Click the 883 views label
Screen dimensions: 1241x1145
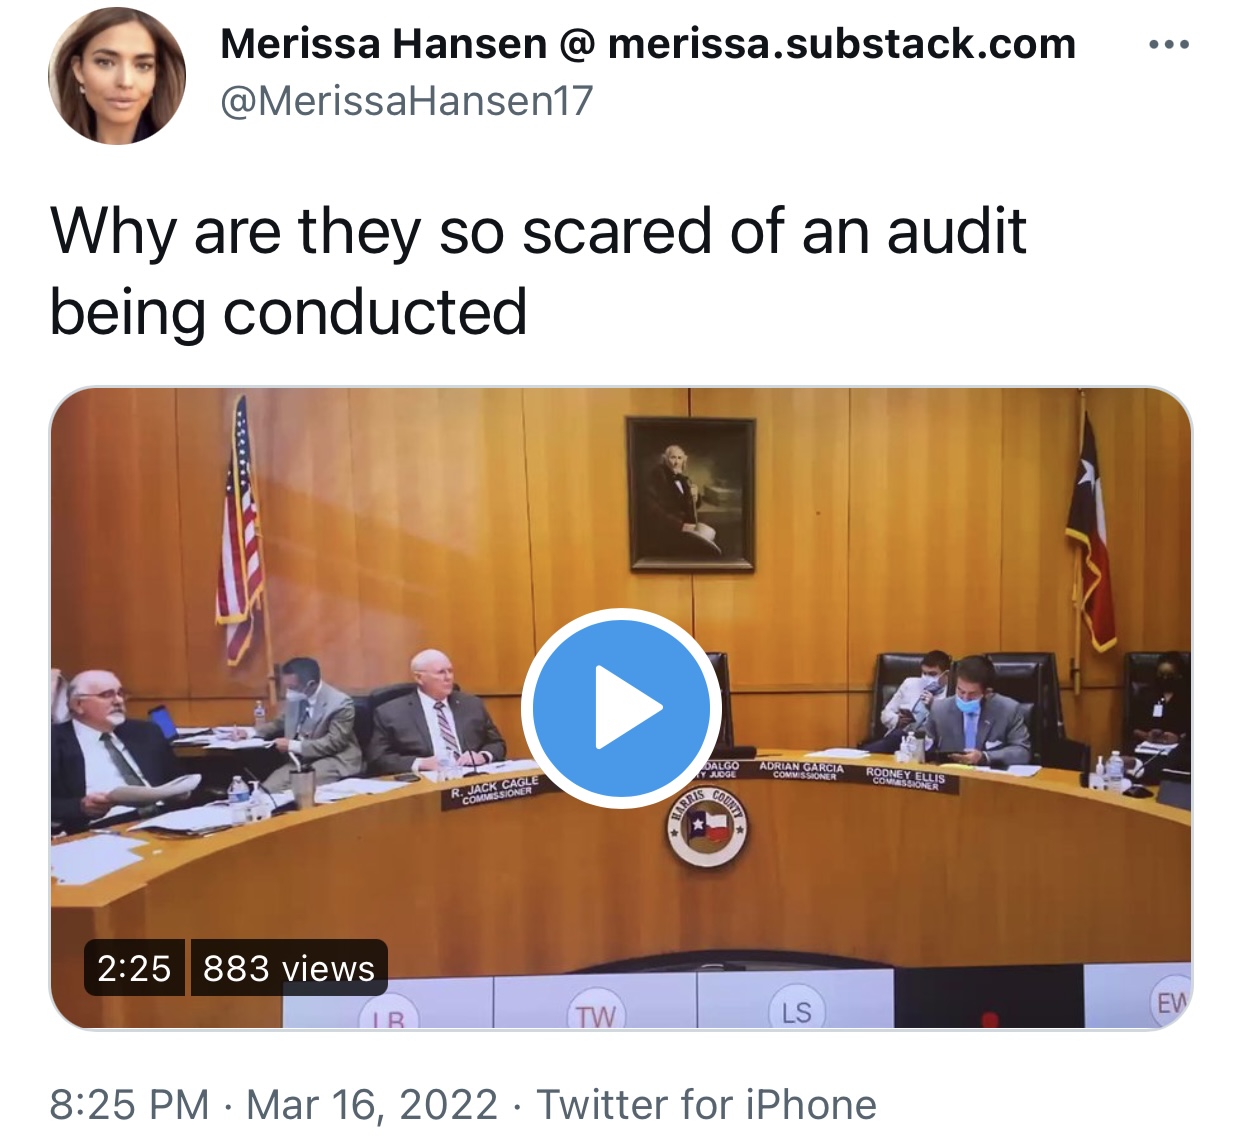[x=288, y=968]
